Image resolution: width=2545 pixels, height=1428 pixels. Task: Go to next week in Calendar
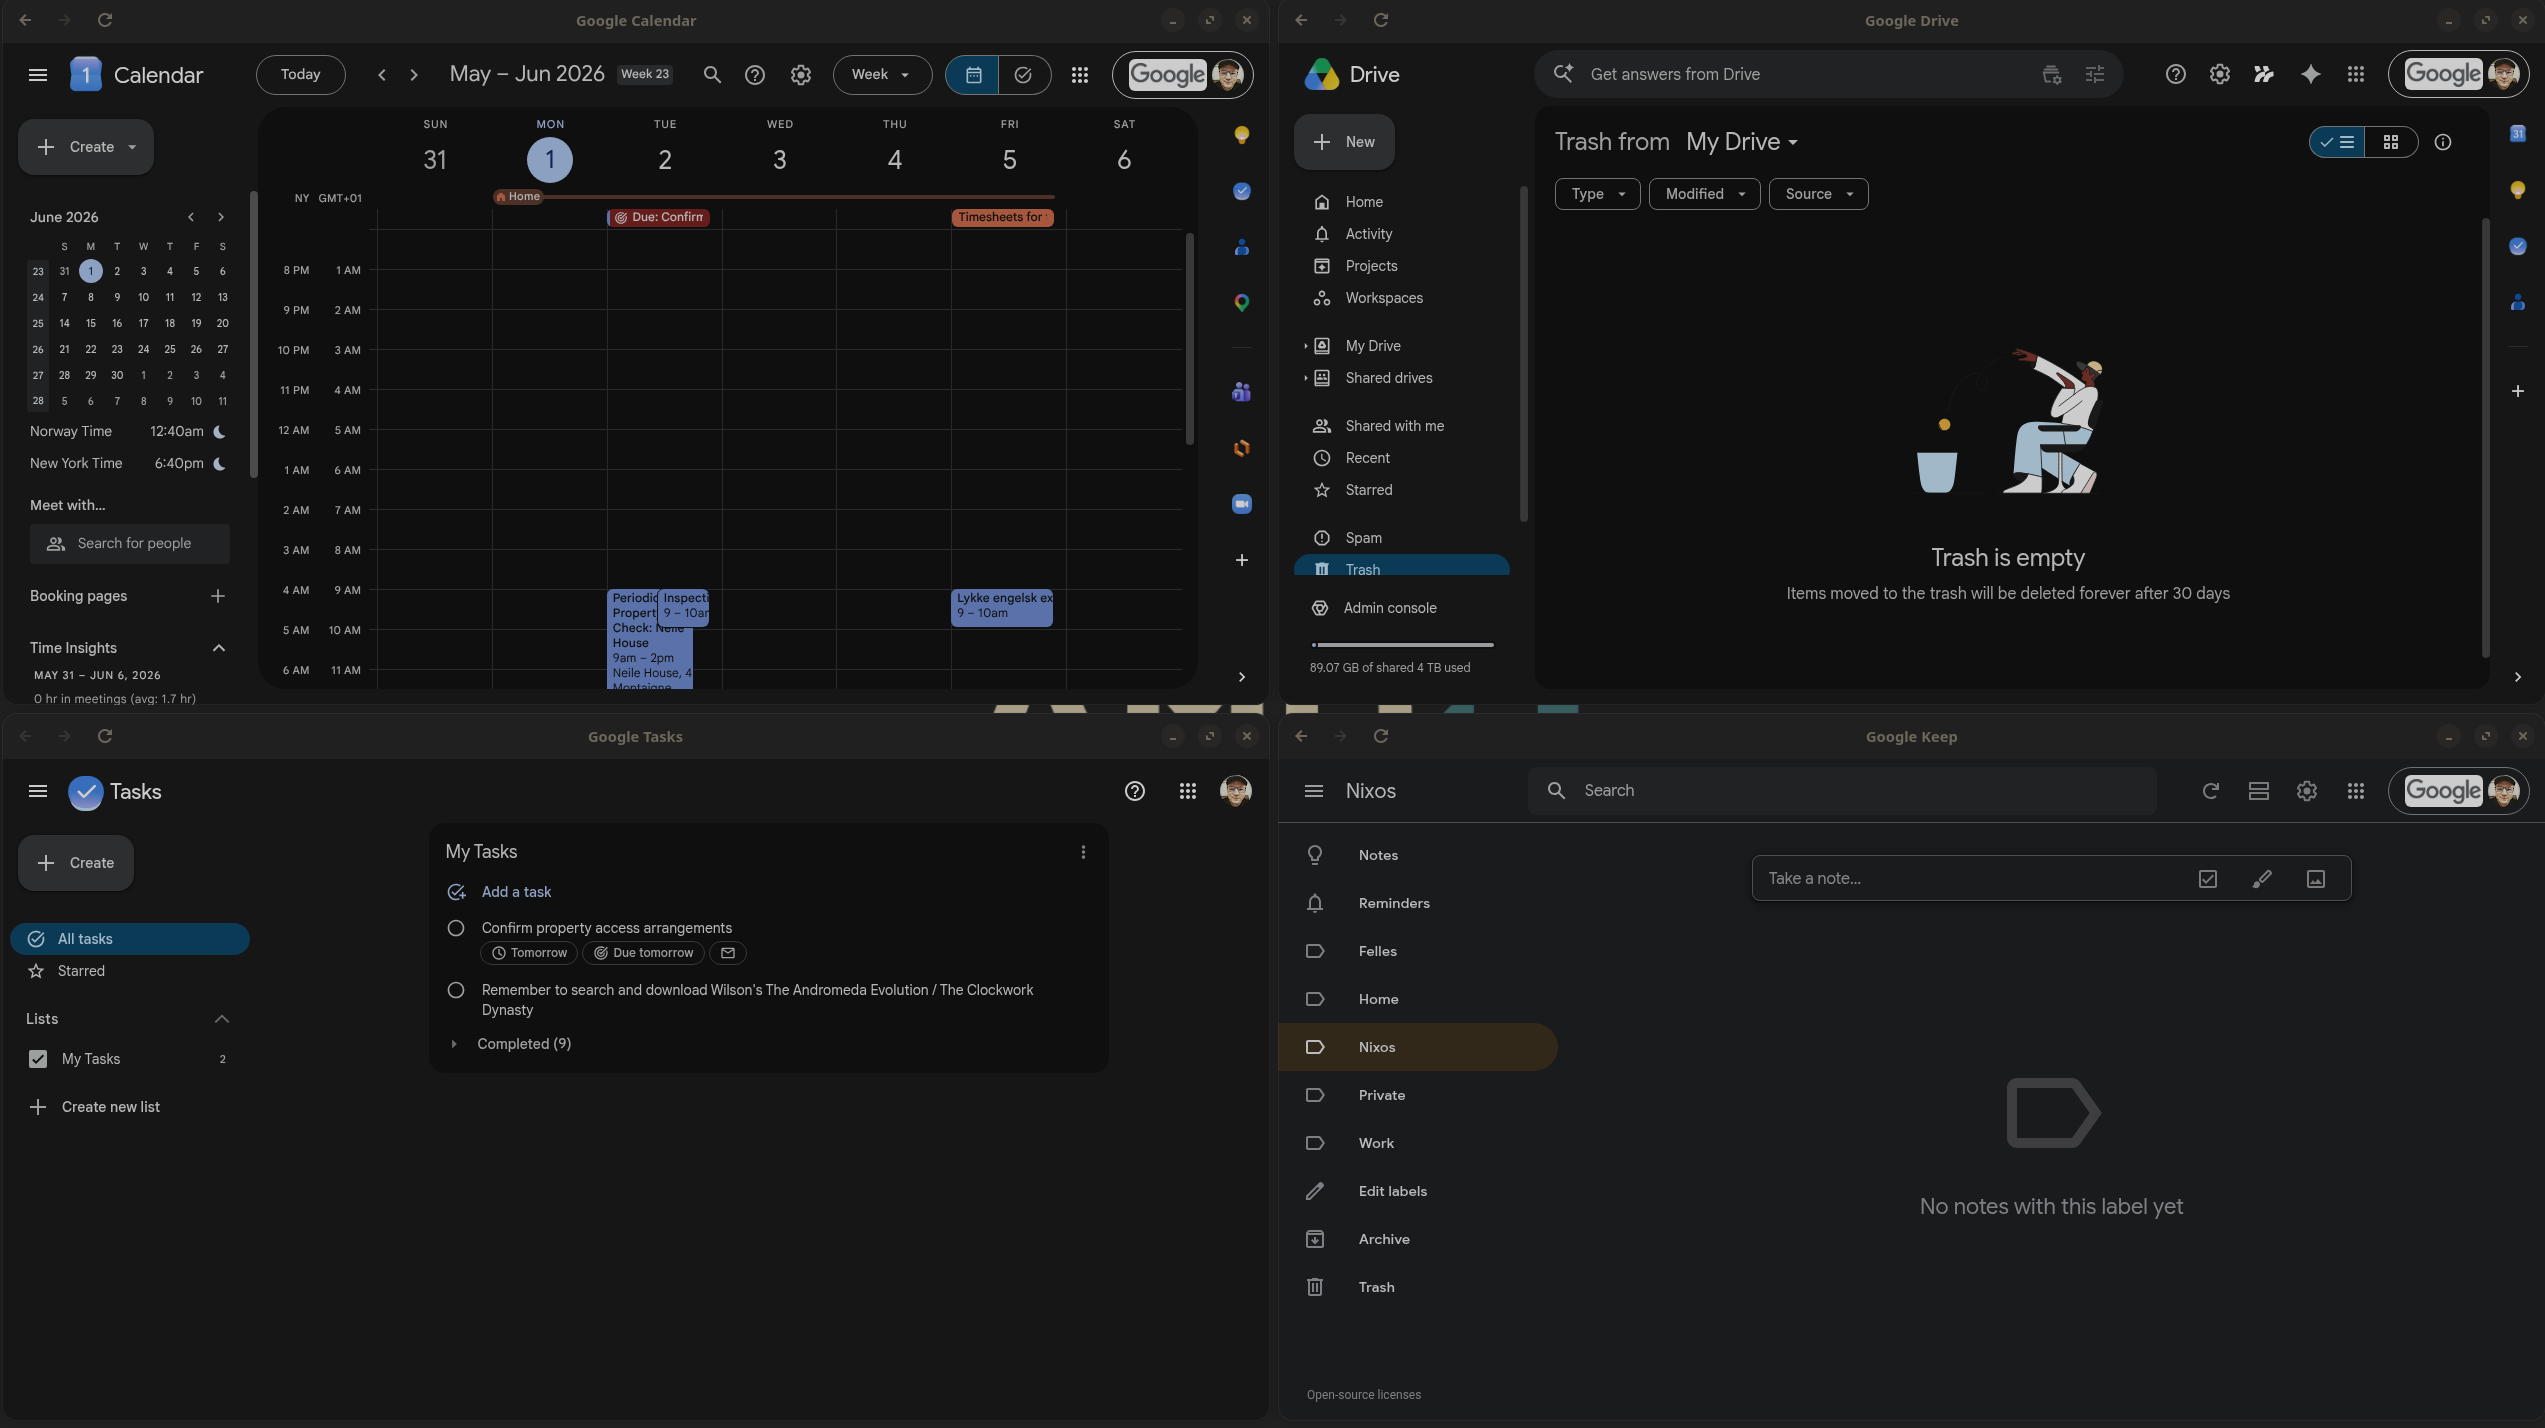tap(414, 75)
